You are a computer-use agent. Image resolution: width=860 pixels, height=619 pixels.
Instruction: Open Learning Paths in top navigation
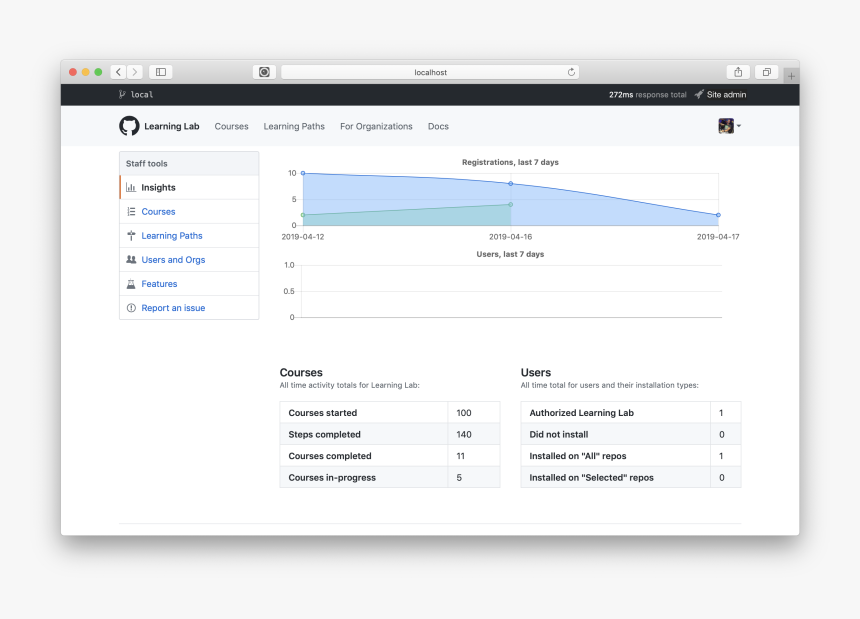click(x=294, y=126)
